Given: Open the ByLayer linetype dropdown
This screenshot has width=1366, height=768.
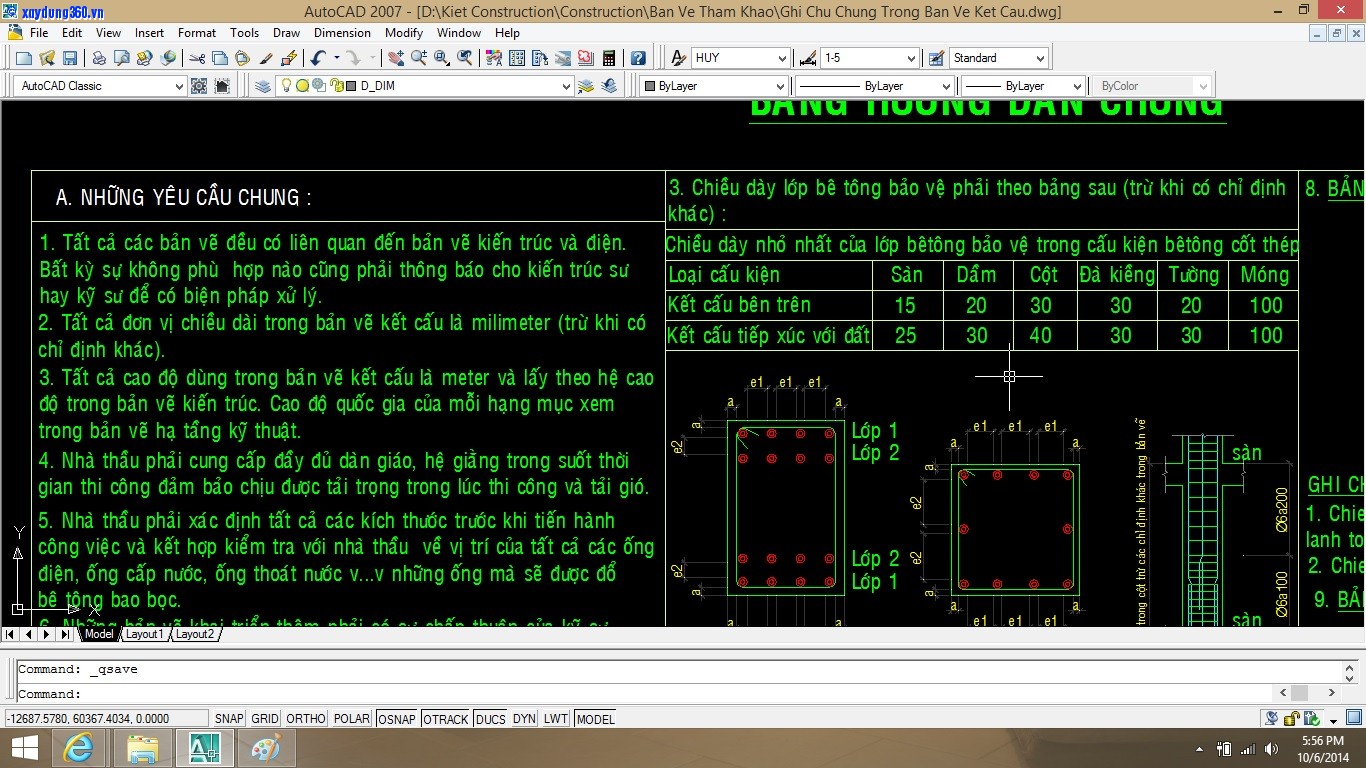Looking at the screenshot, I should click(x=945, y=86).
